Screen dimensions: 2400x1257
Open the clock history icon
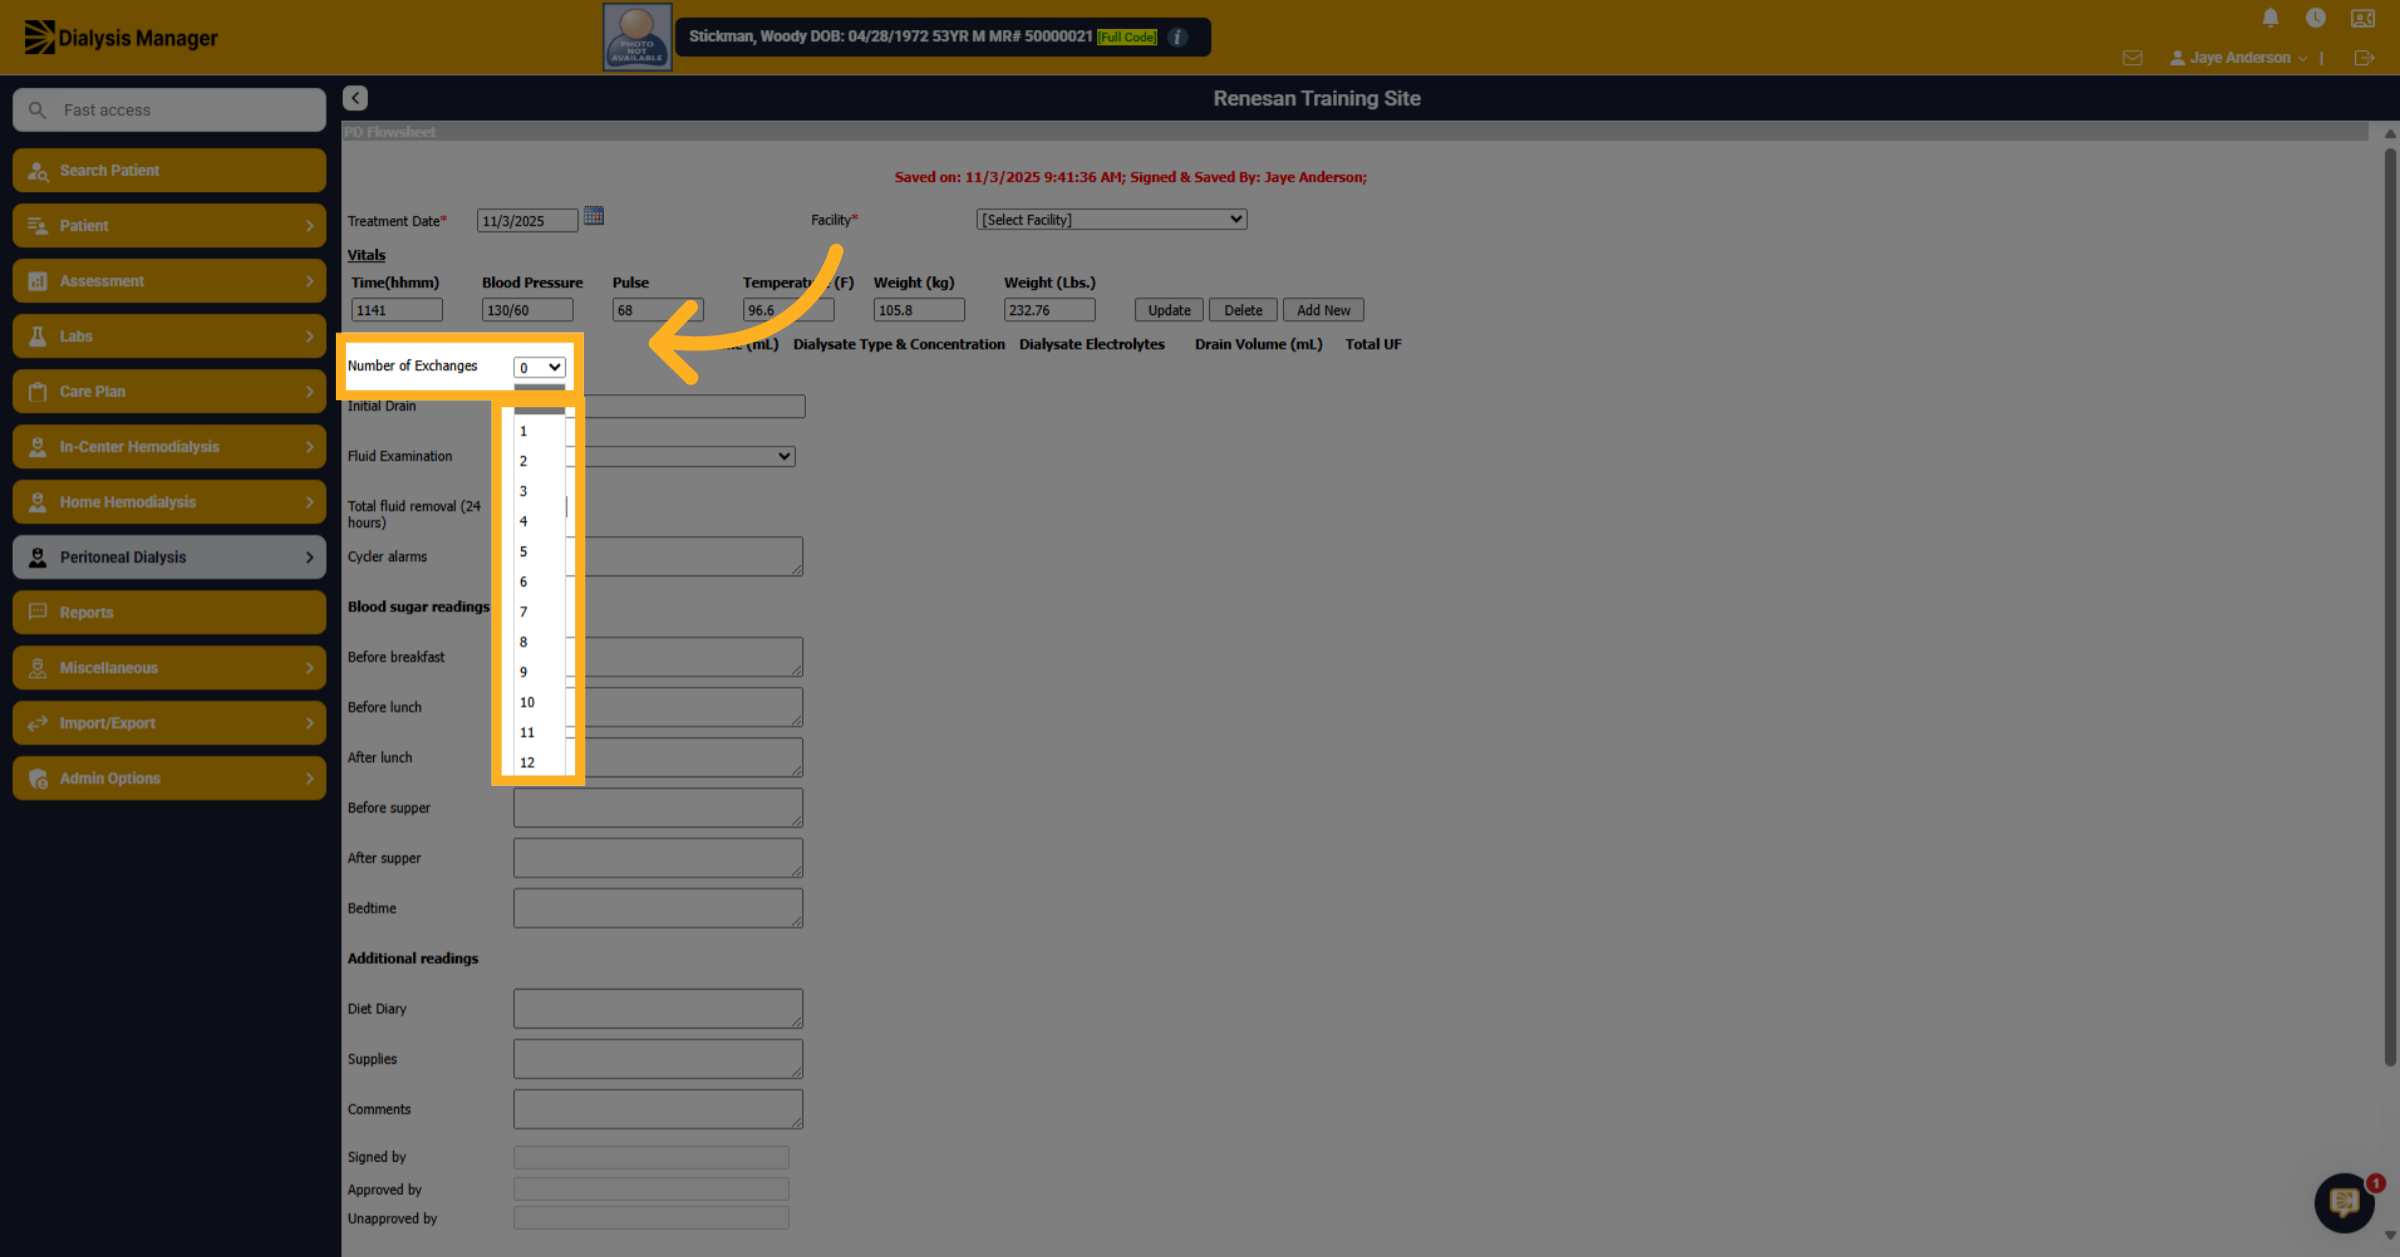click(x=2315, y=18)
